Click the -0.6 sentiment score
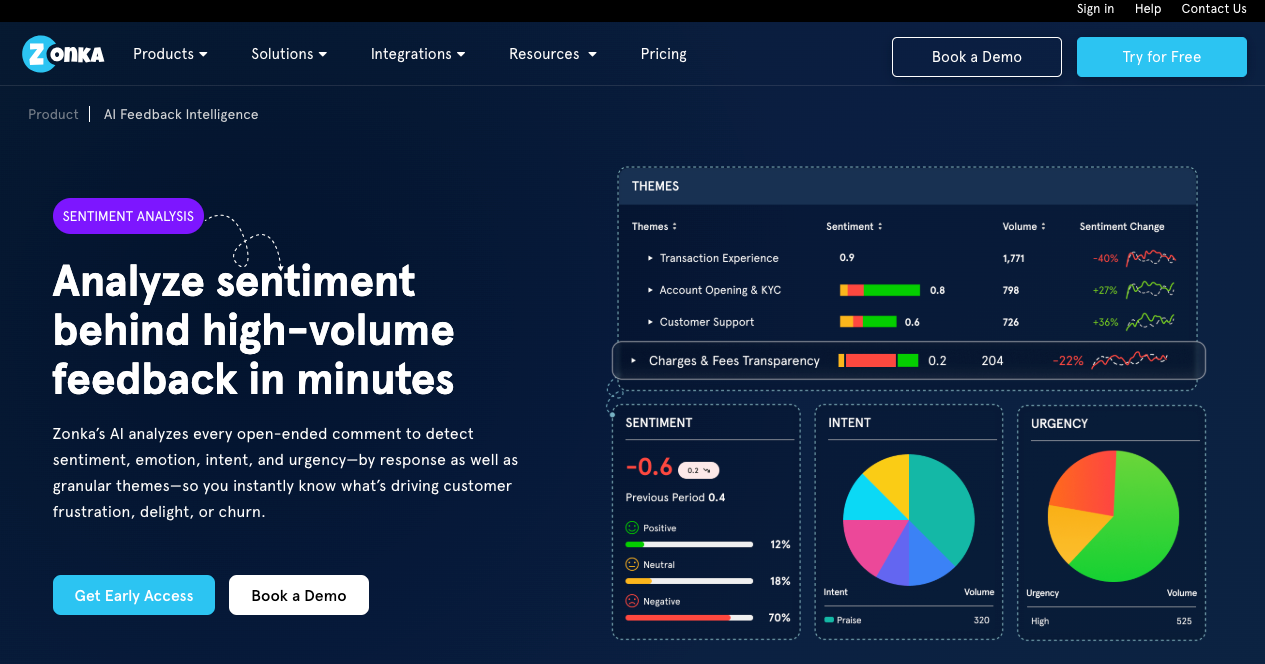The width and height of the screenshot is (1265, 664). 648,467
